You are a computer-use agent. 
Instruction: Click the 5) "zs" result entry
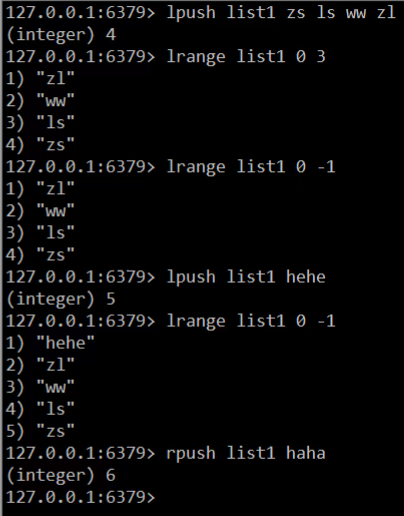point(40,431)
